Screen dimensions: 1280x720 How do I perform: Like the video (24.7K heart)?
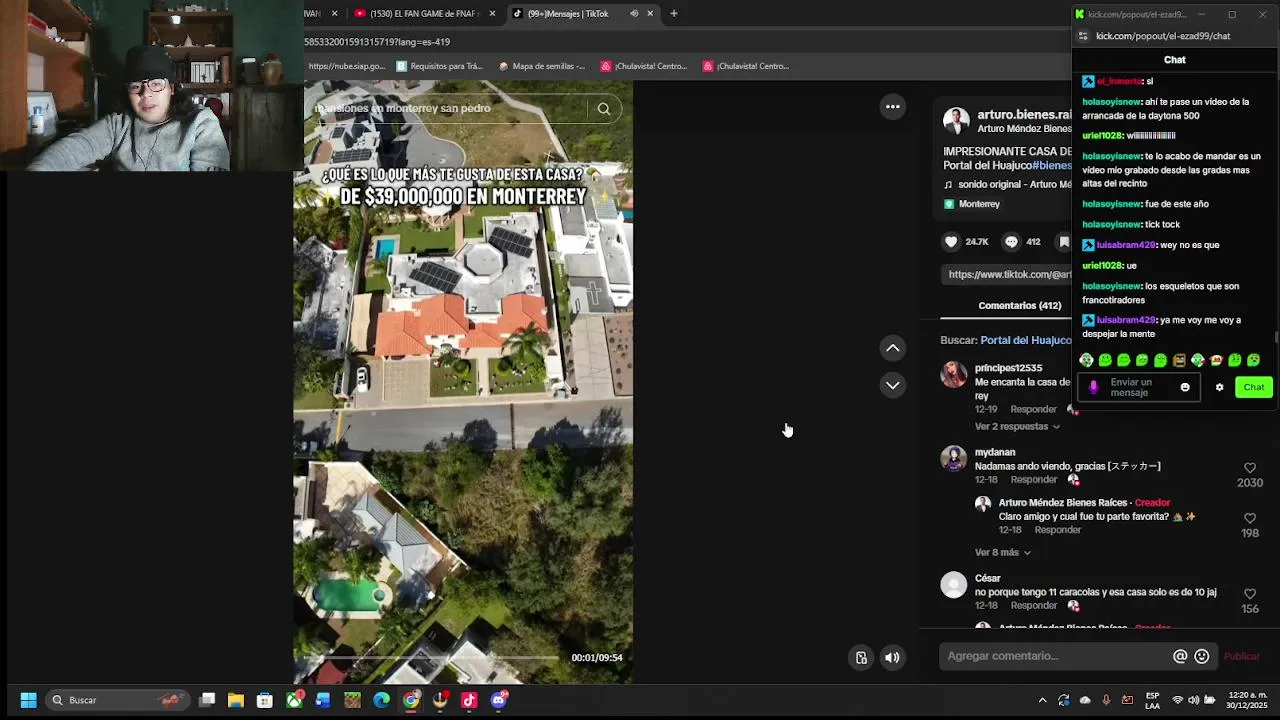coord(951,242)
